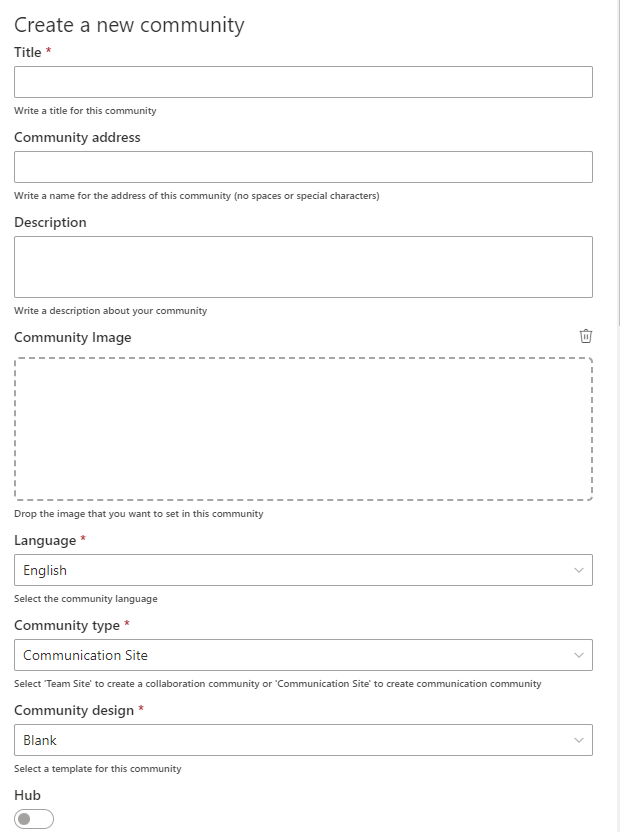Delete the community image with trash icon
The width and height of the screenshot is (620, 832).
585,336
